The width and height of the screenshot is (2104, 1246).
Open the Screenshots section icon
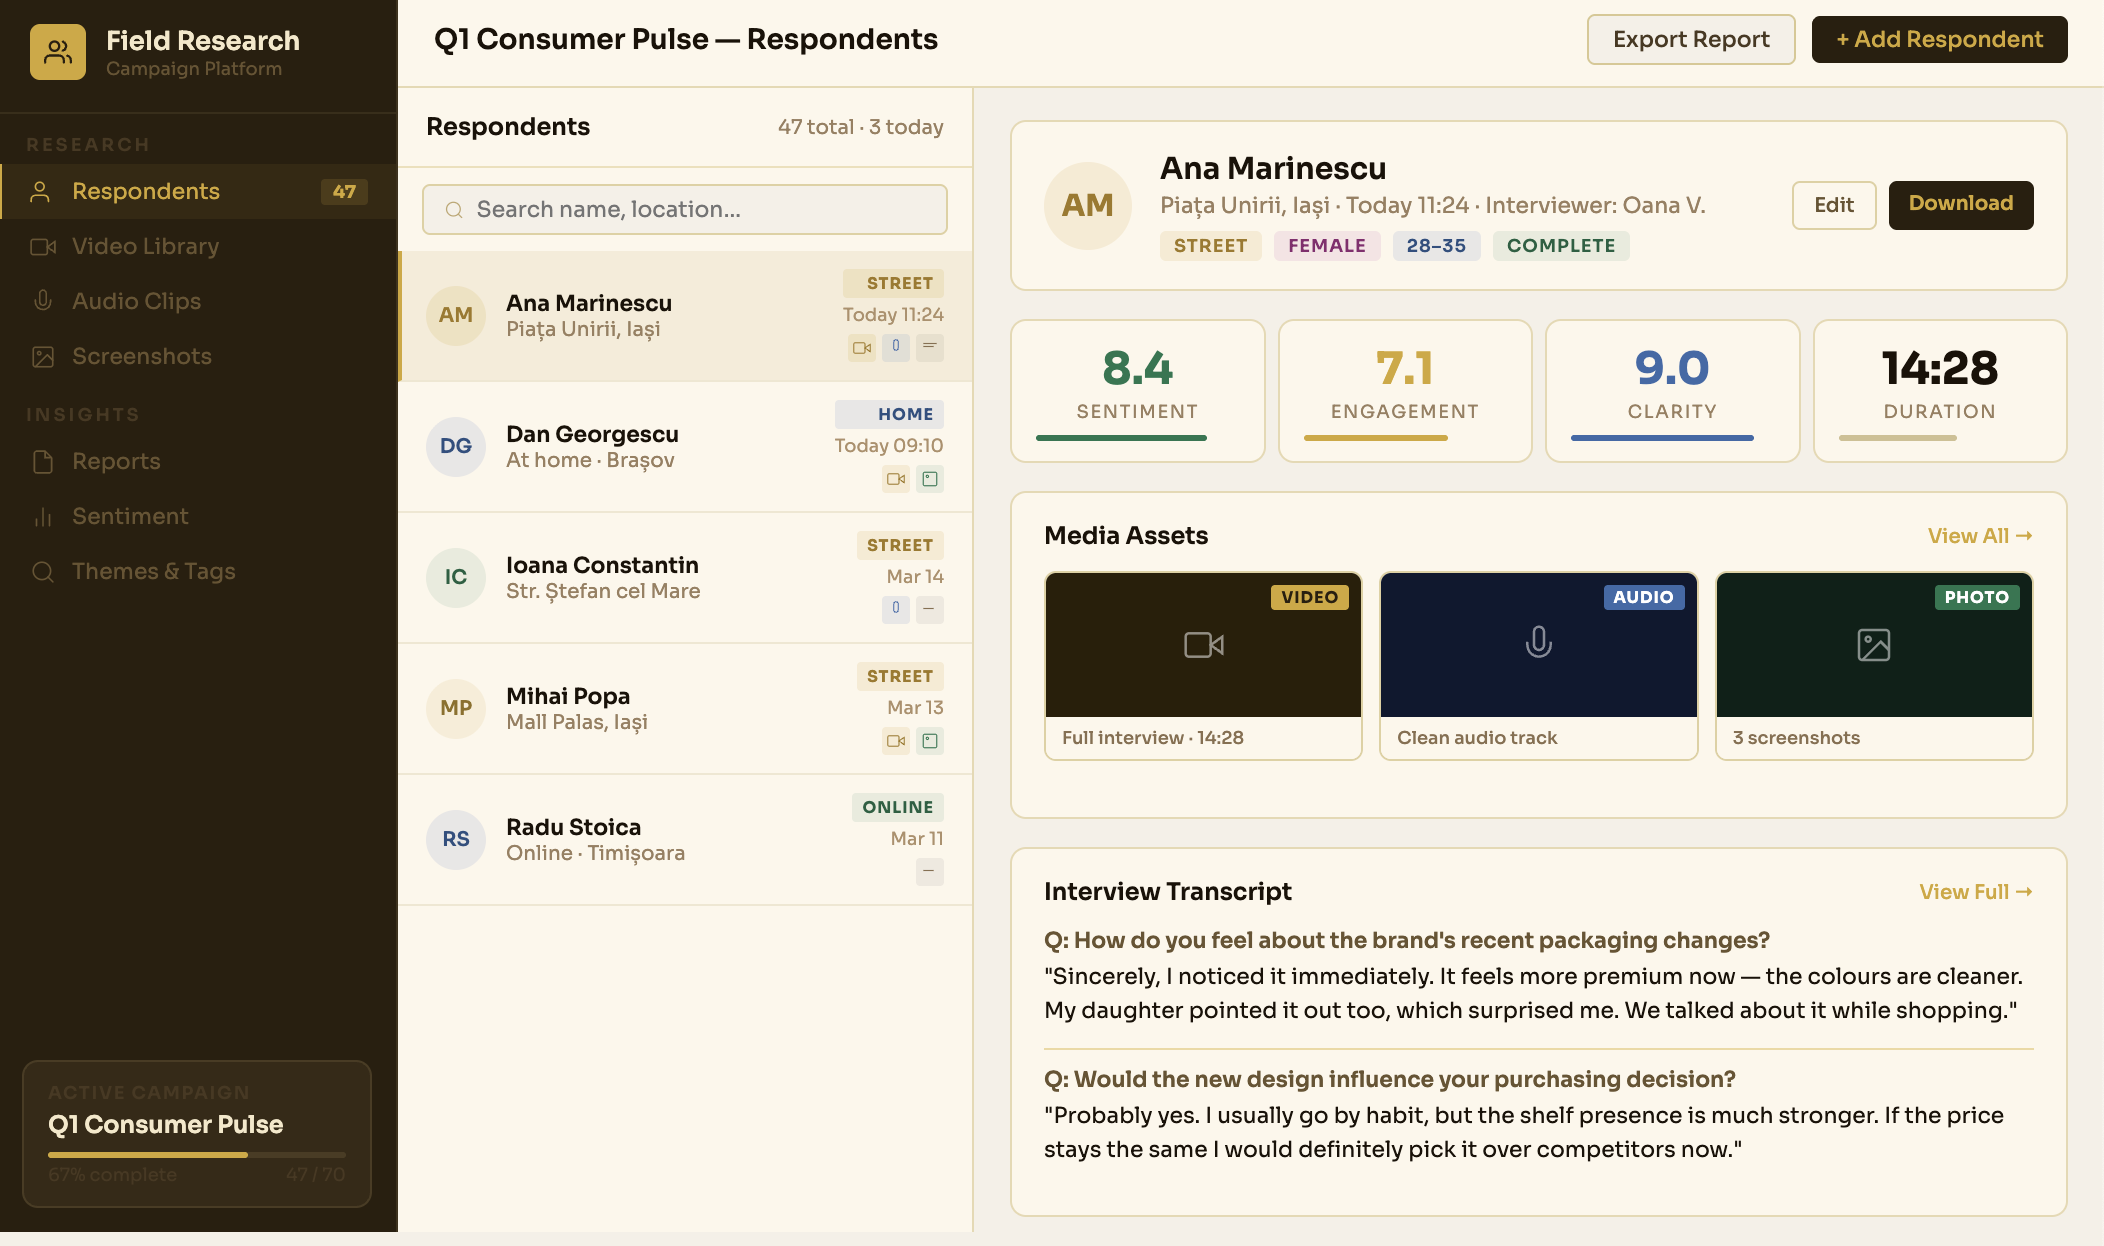pos(43,357)
